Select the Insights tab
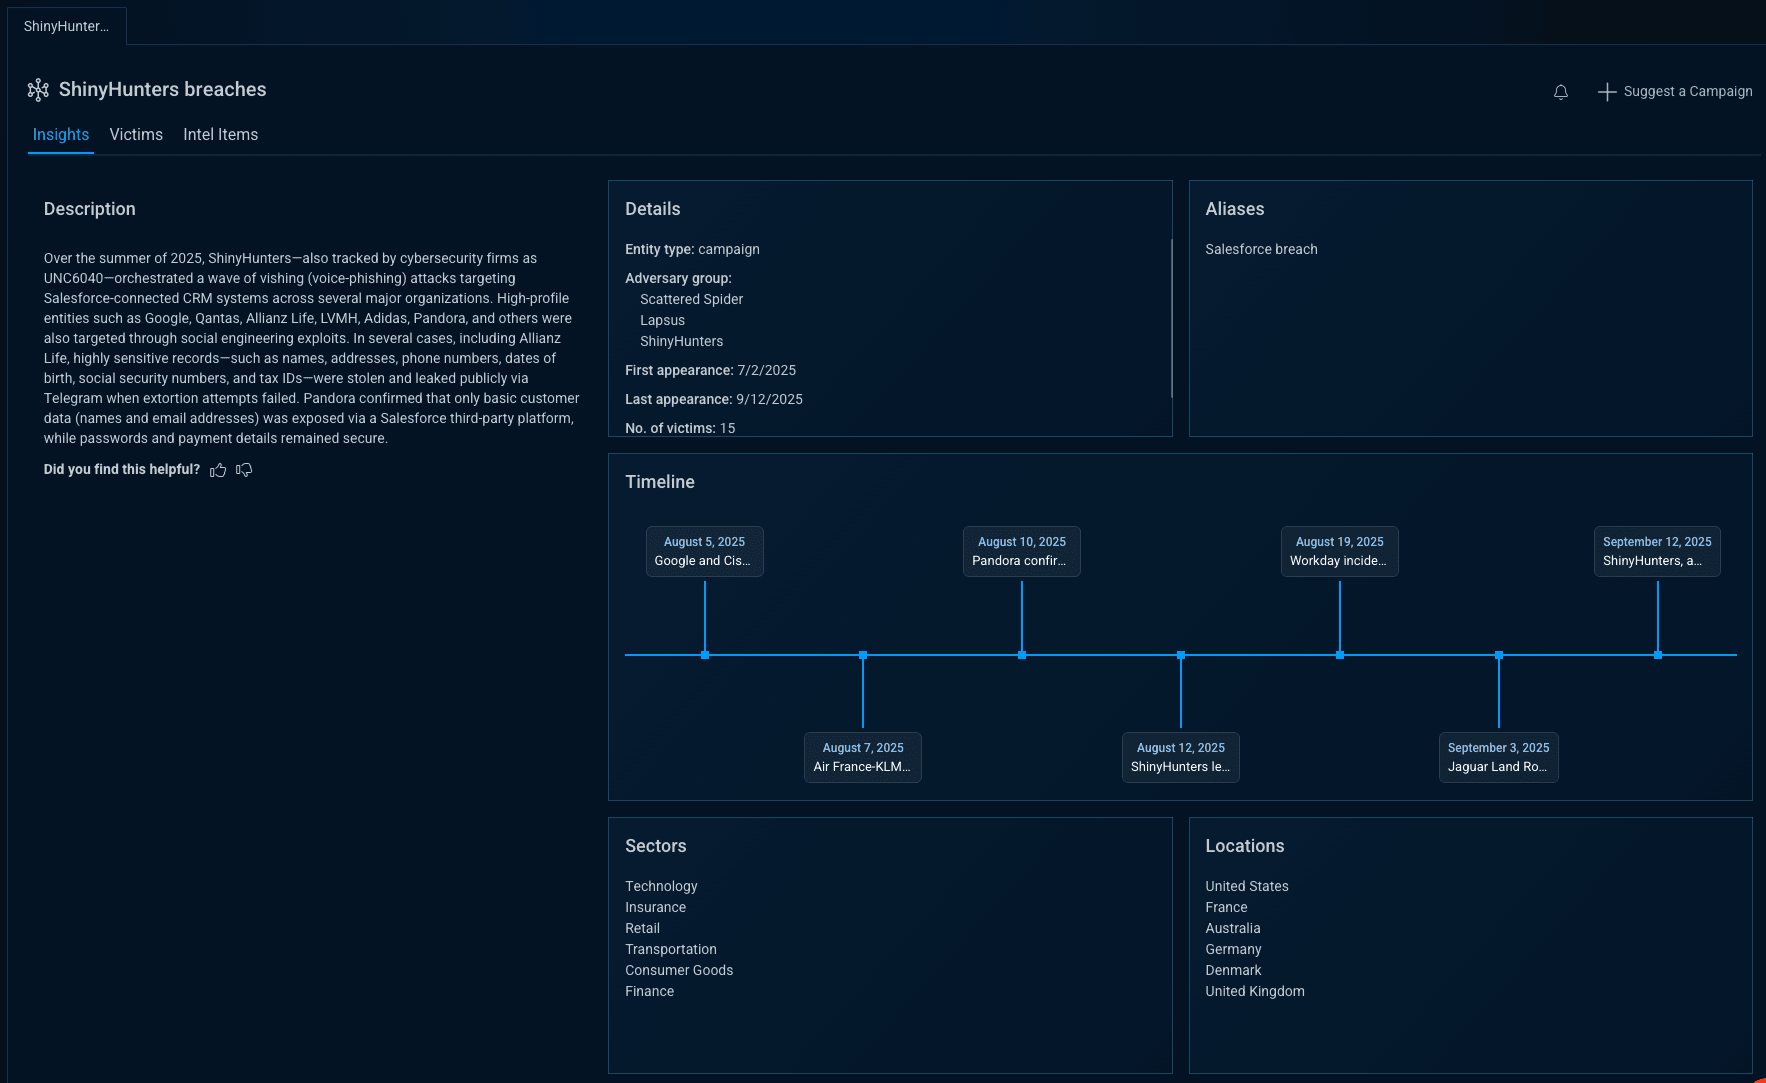Screen dimensions: 1766x1083 60,134
